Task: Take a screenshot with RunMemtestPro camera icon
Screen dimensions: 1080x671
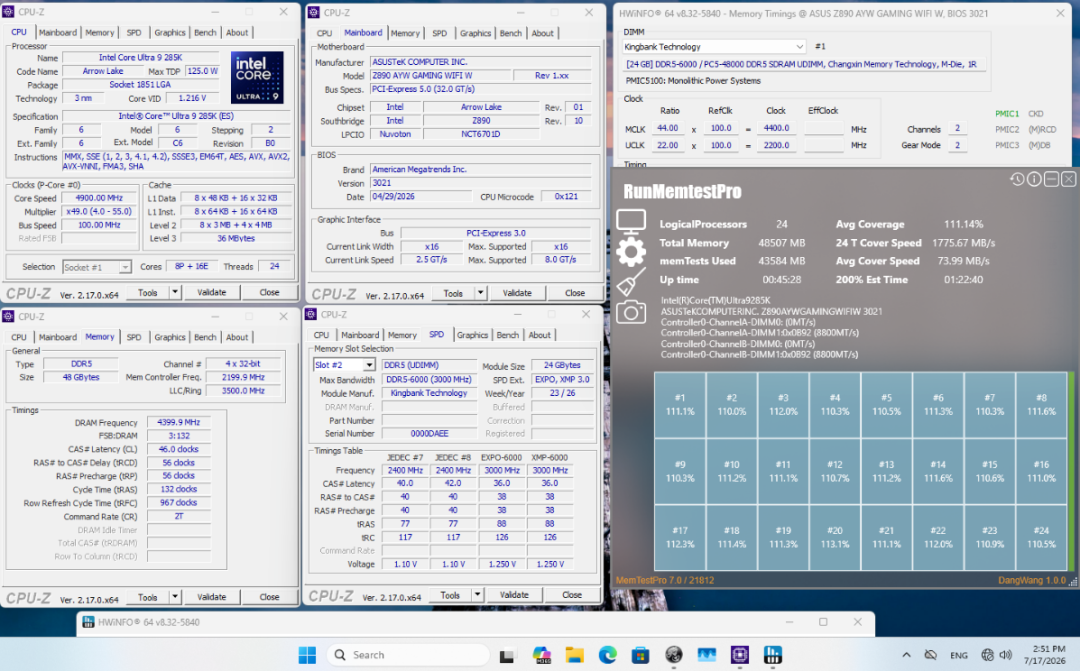Action: point(631,313)
